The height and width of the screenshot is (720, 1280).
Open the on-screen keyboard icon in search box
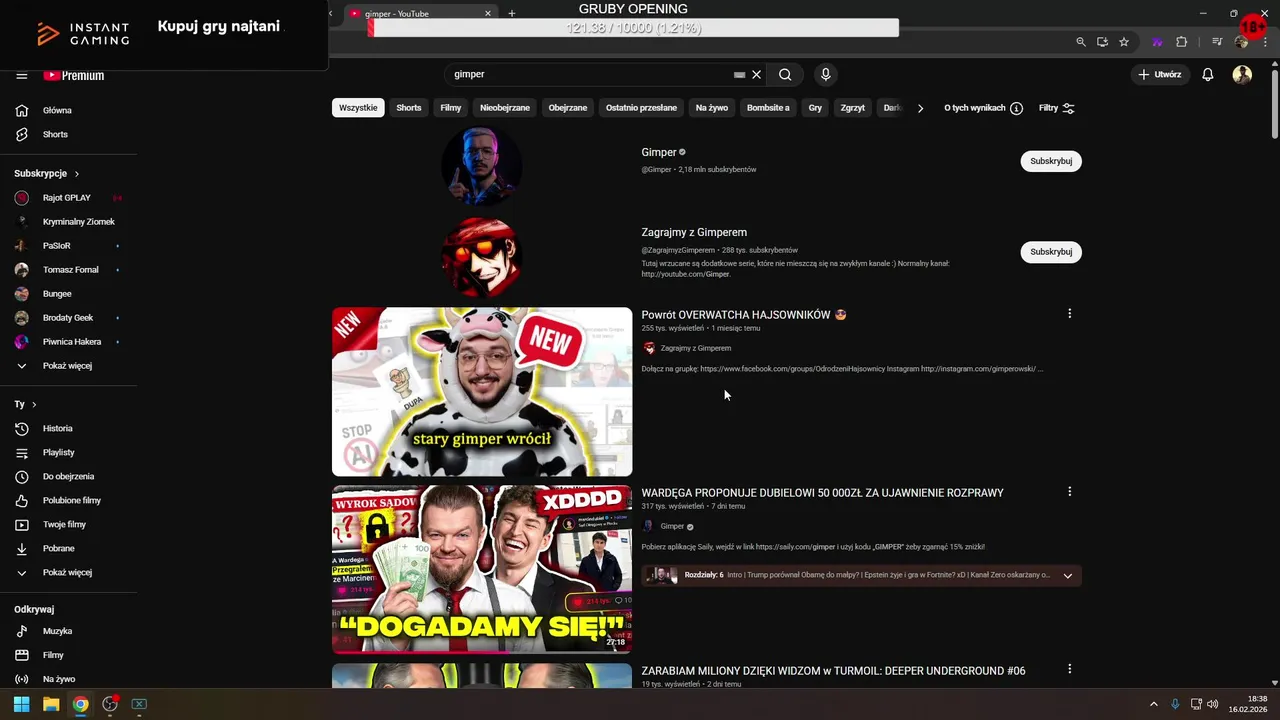click(x=739, y=74)
